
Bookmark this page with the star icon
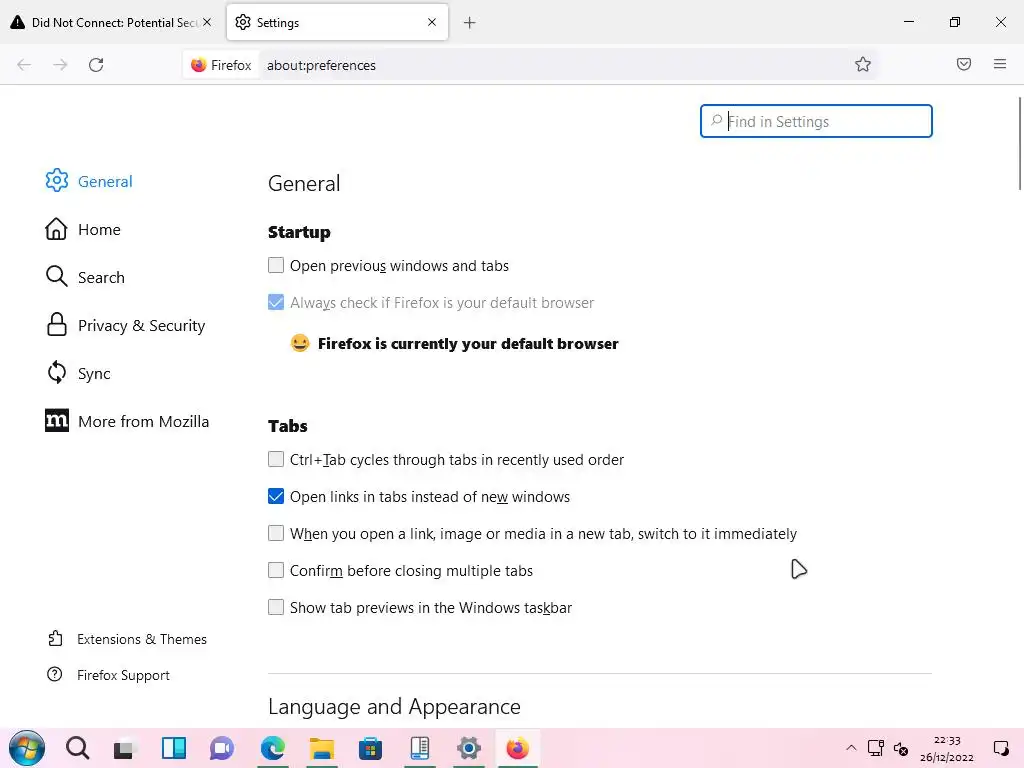[863, 64]
